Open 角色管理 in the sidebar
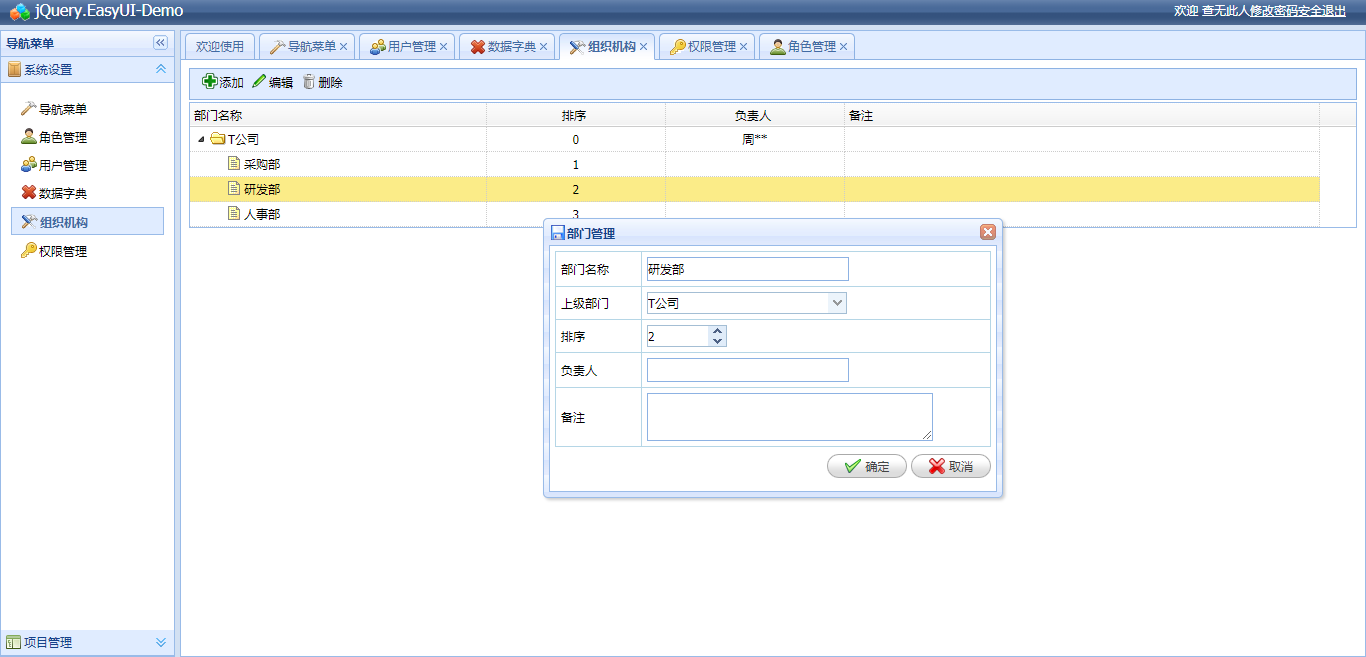Screen dimensions: 1366x657 (54, 137)
